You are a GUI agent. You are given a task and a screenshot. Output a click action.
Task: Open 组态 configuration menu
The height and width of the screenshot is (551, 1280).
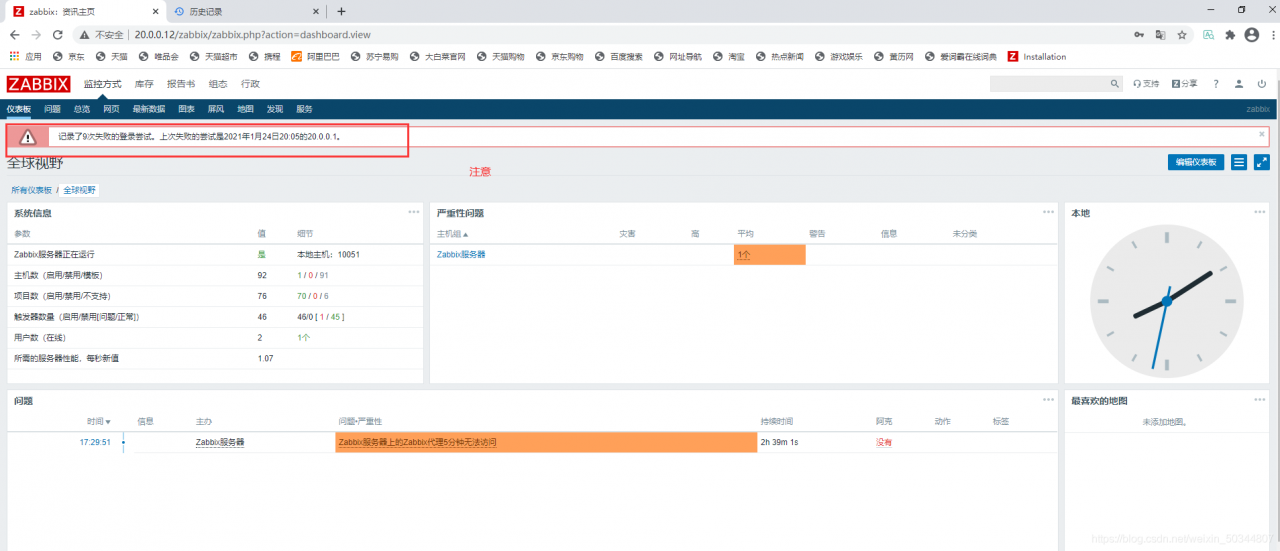click(x=218, y=84)
